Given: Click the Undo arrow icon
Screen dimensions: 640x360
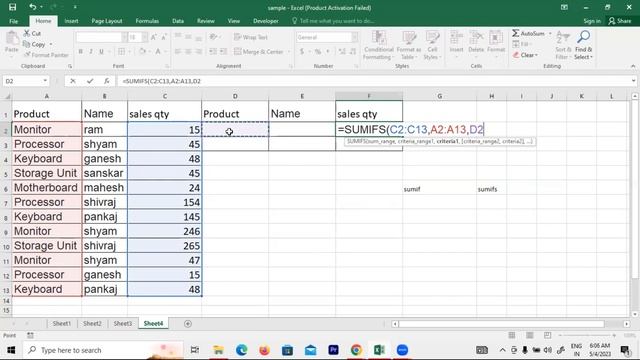Looking at the screenshot, I should (x=33, y=7).
